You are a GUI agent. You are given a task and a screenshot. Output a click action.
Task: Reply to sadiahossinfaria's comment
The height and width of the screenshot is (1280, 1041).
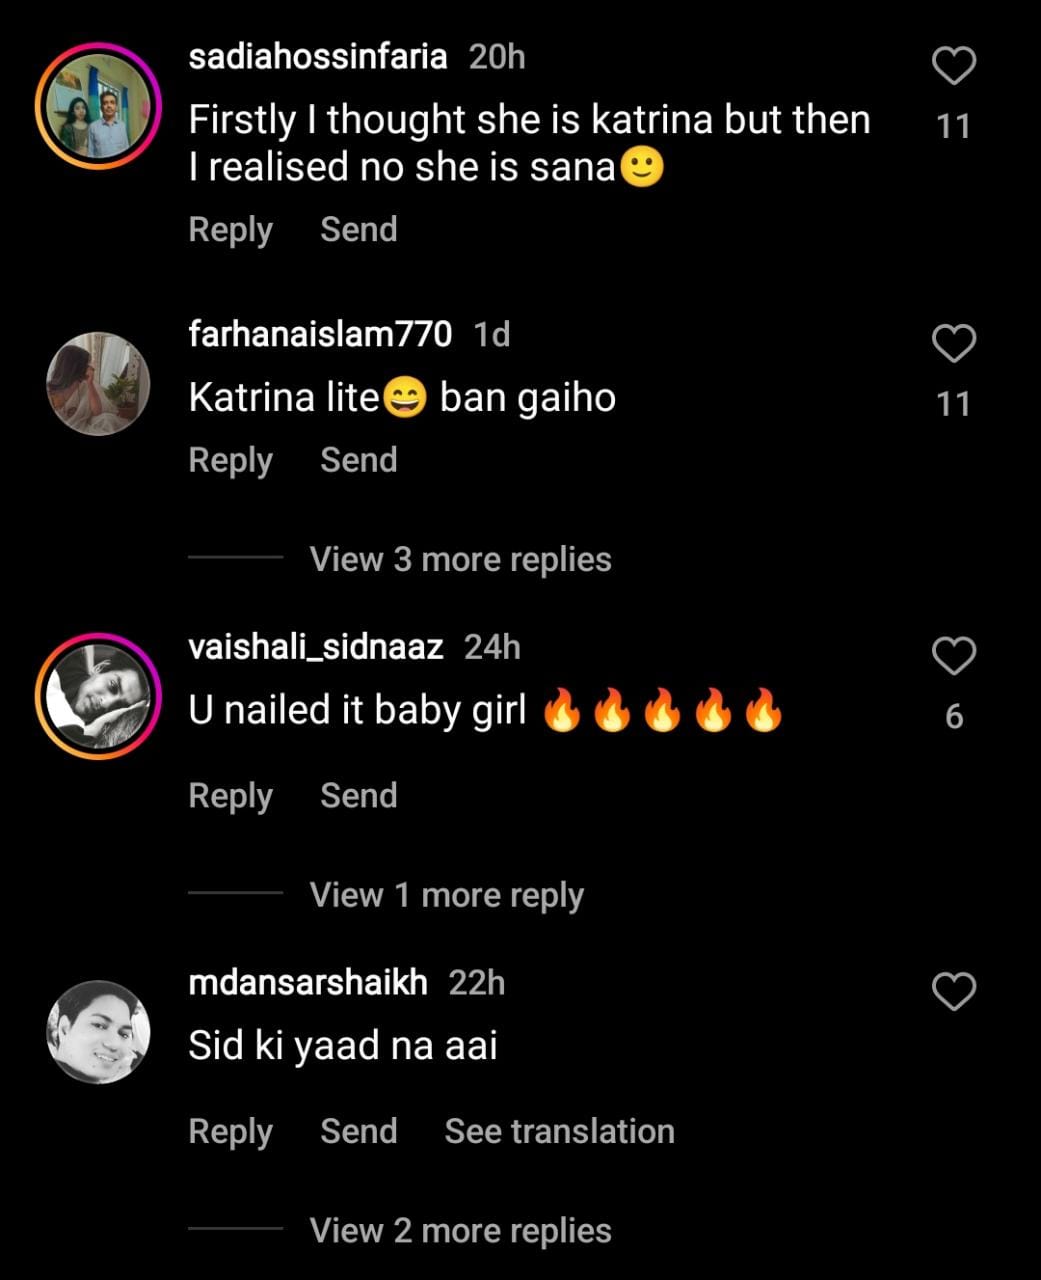pos(230,230)
